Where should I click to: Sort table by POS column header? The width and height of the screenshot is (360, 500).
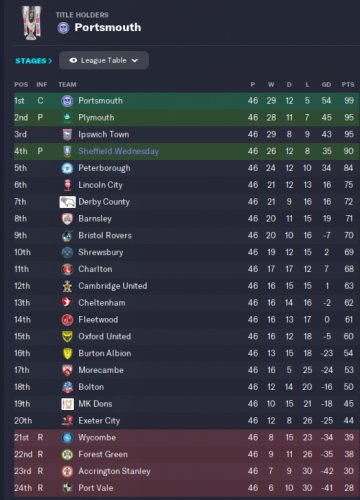[21, 85]
